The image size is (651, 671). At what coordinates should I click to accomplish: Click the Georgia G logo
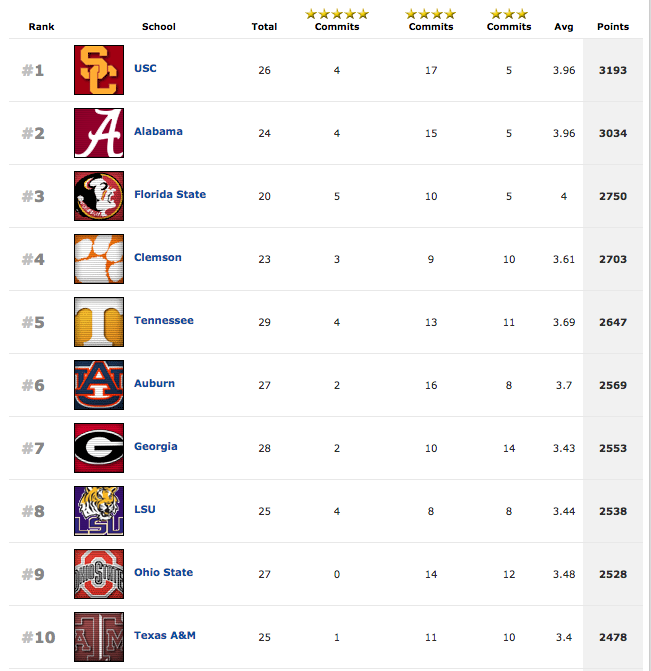[x=99, y=448]
